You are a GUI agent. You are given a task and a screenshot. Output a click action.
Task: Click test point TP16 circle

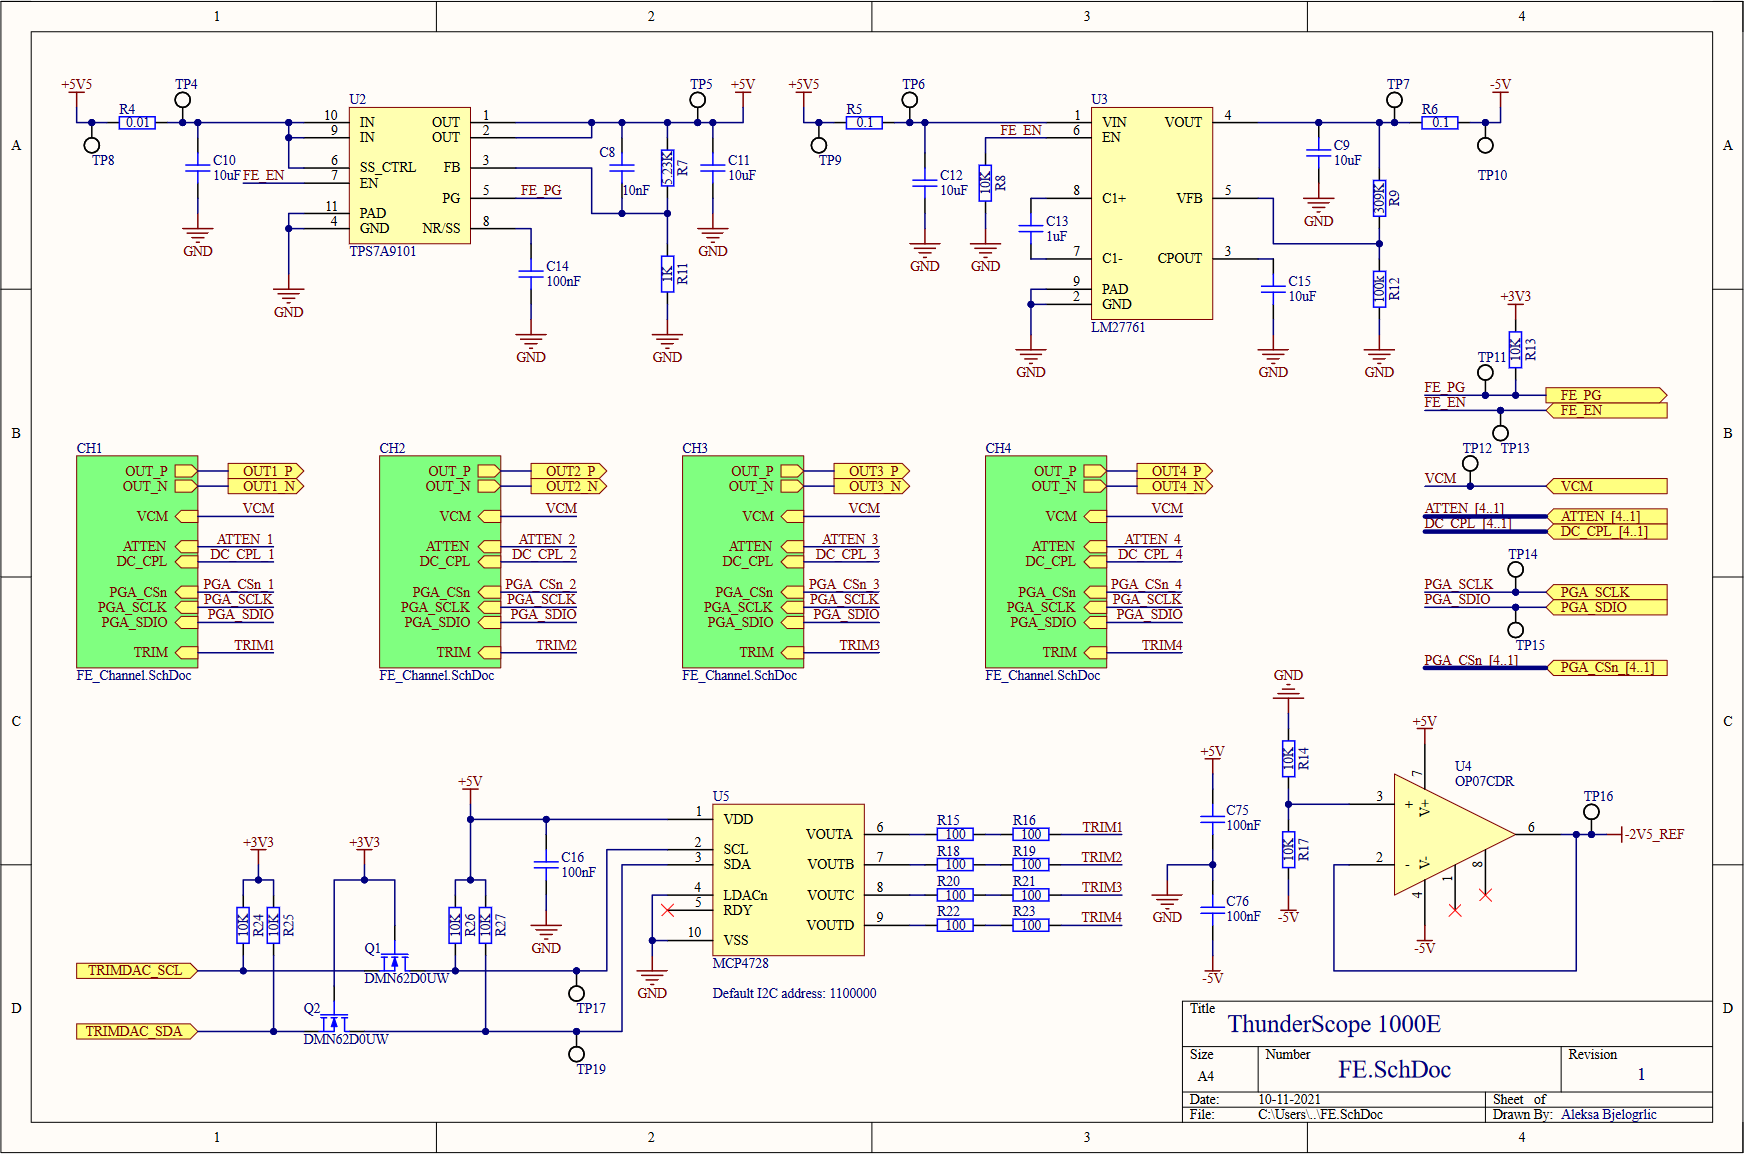(1591, 812)
